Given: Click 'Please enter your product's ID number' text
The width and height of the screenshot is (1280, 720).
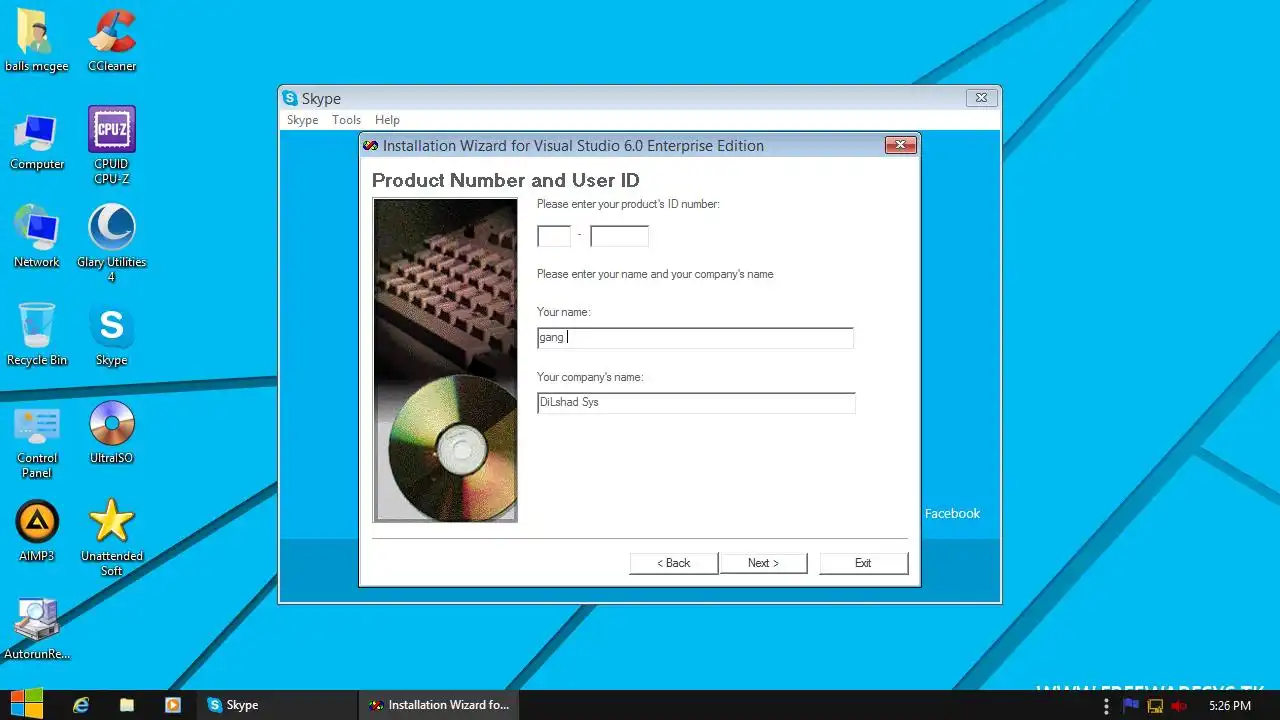Looking at the screenshot, I should (628, 204).
